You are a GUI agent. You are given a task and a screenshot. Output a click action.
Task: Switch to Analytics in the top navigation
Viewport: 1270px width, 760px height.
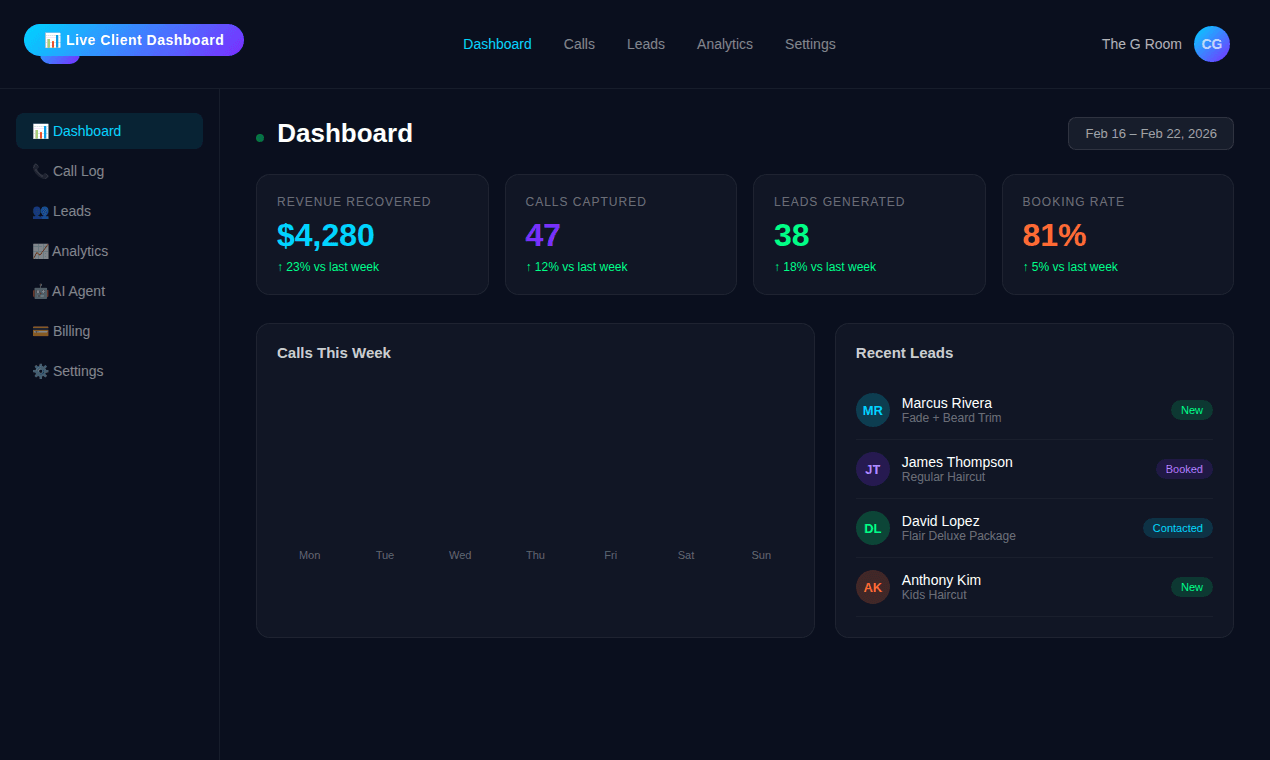(x=724, y=44)
